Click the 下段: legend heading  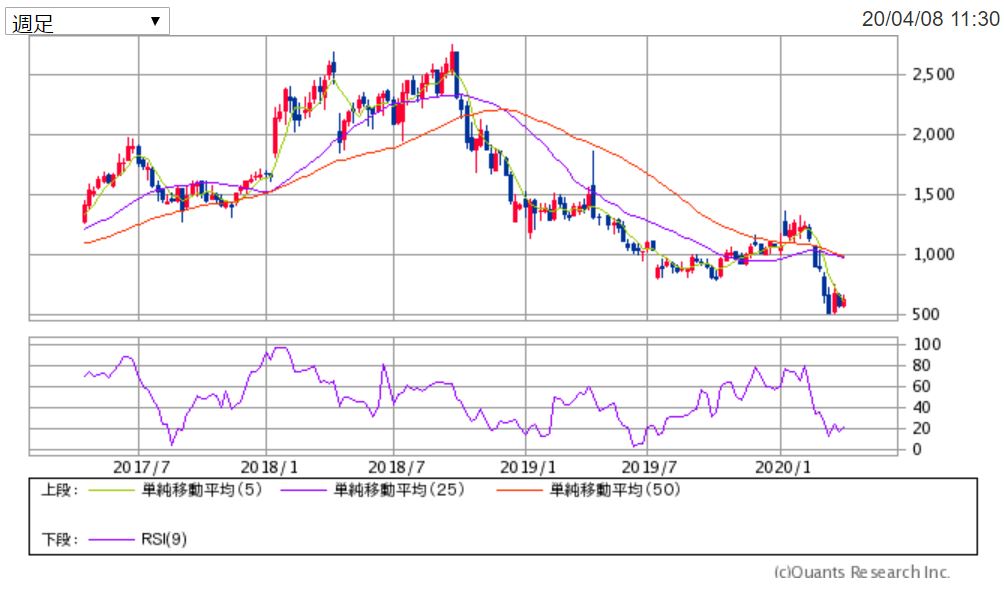pos(60,540)
